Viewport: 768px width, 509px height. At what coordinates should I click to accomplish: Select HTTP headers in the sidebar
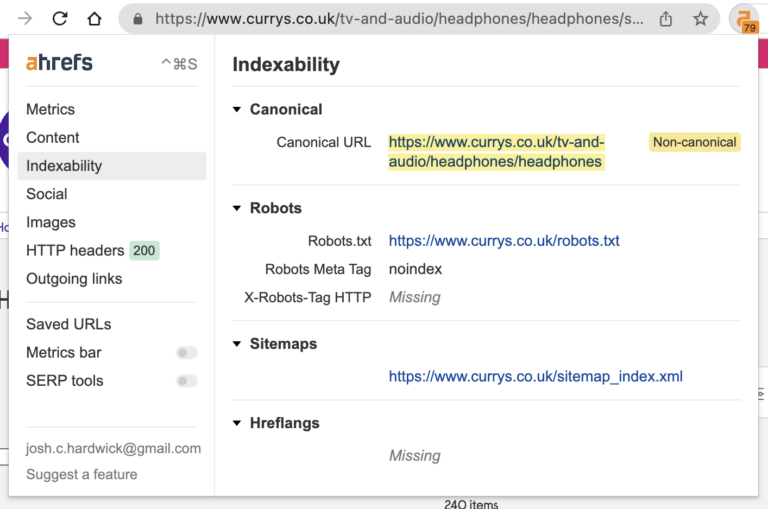tap(75, 251)
